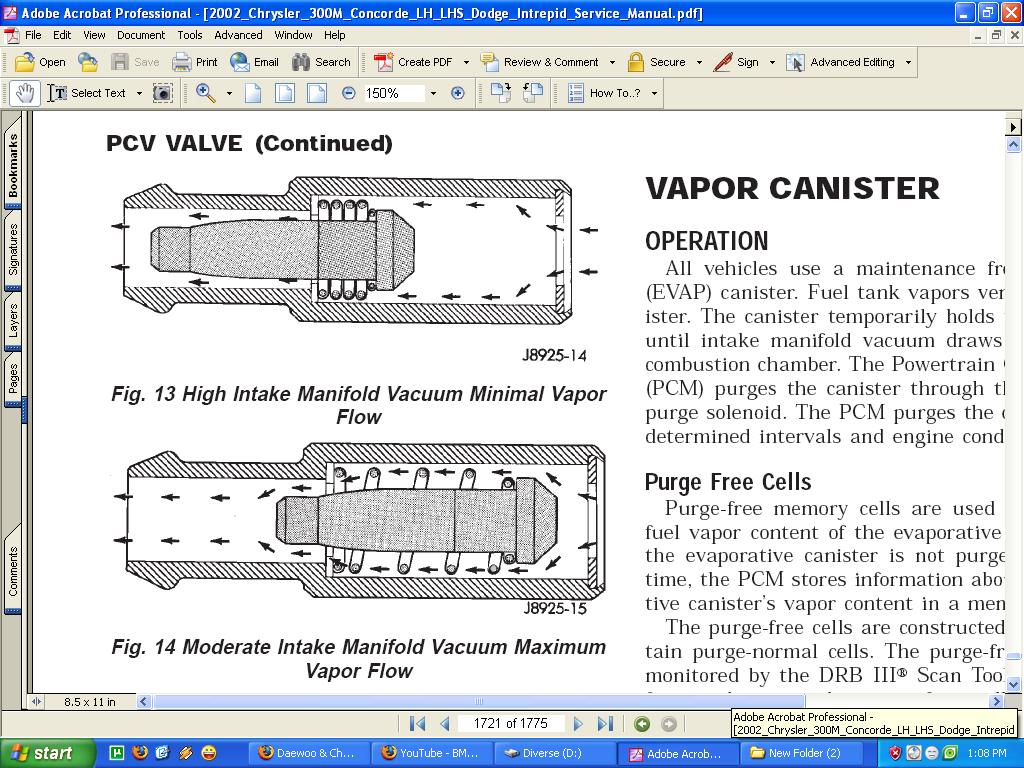1024x768 pixels.
Task: Click the zoom out minus button
Action: click(348, 93)
